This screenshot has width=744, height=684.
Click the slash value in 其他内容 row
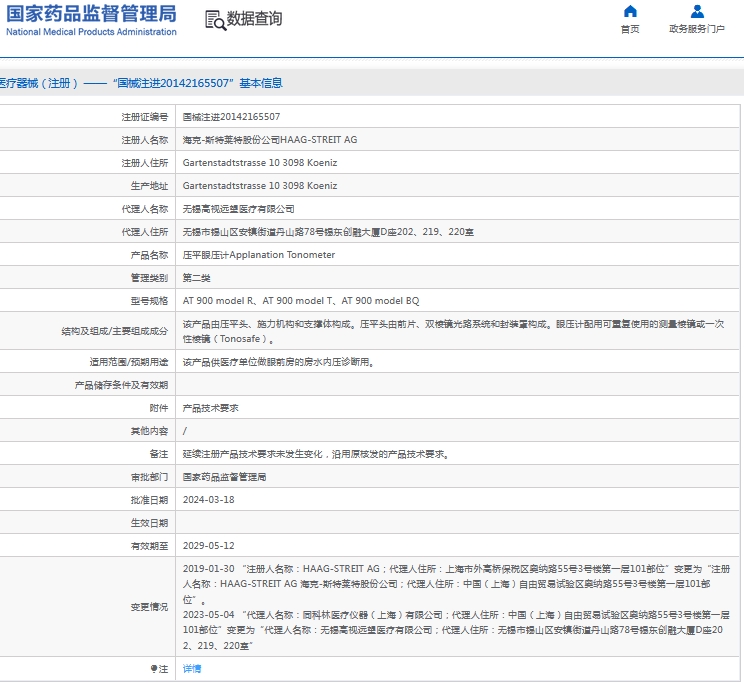[185, 431]
